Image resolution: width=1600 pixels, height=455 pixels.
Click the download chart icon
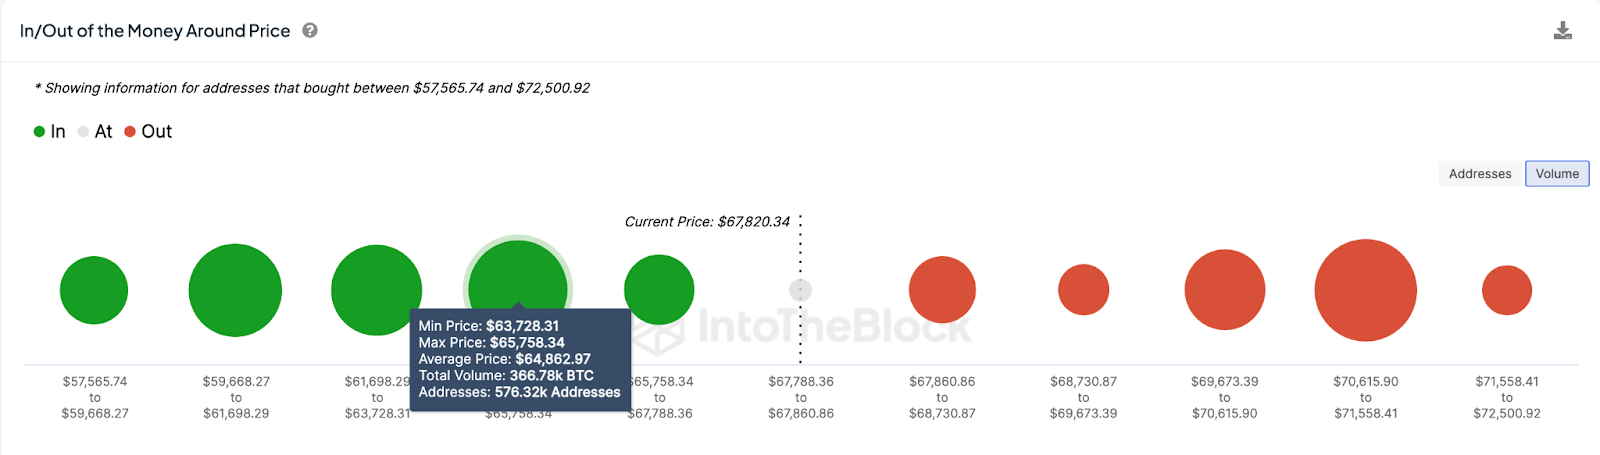click(x=1562, y=31)
